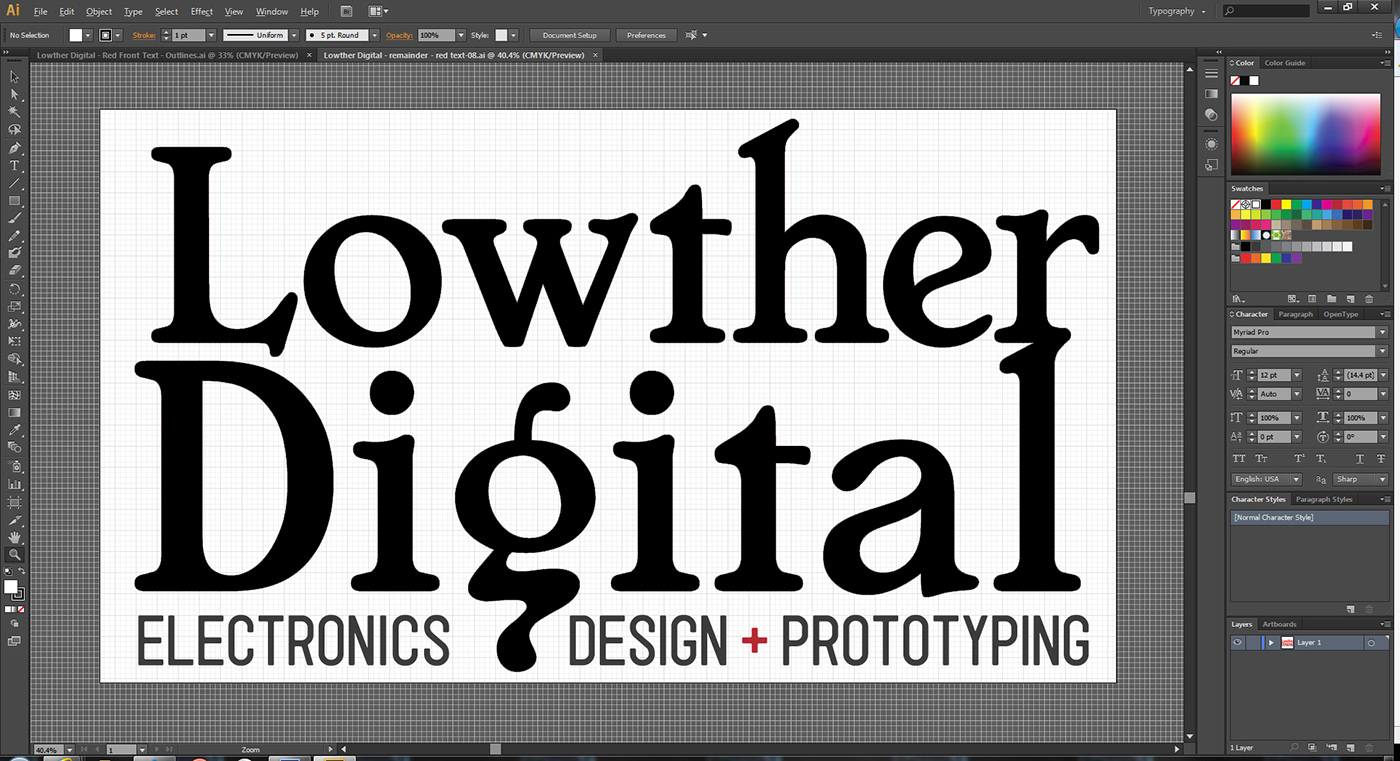Open the collapsed Stroke panel icon
This screenshot has width=1400, height=761.
[x=1211, y=74]
